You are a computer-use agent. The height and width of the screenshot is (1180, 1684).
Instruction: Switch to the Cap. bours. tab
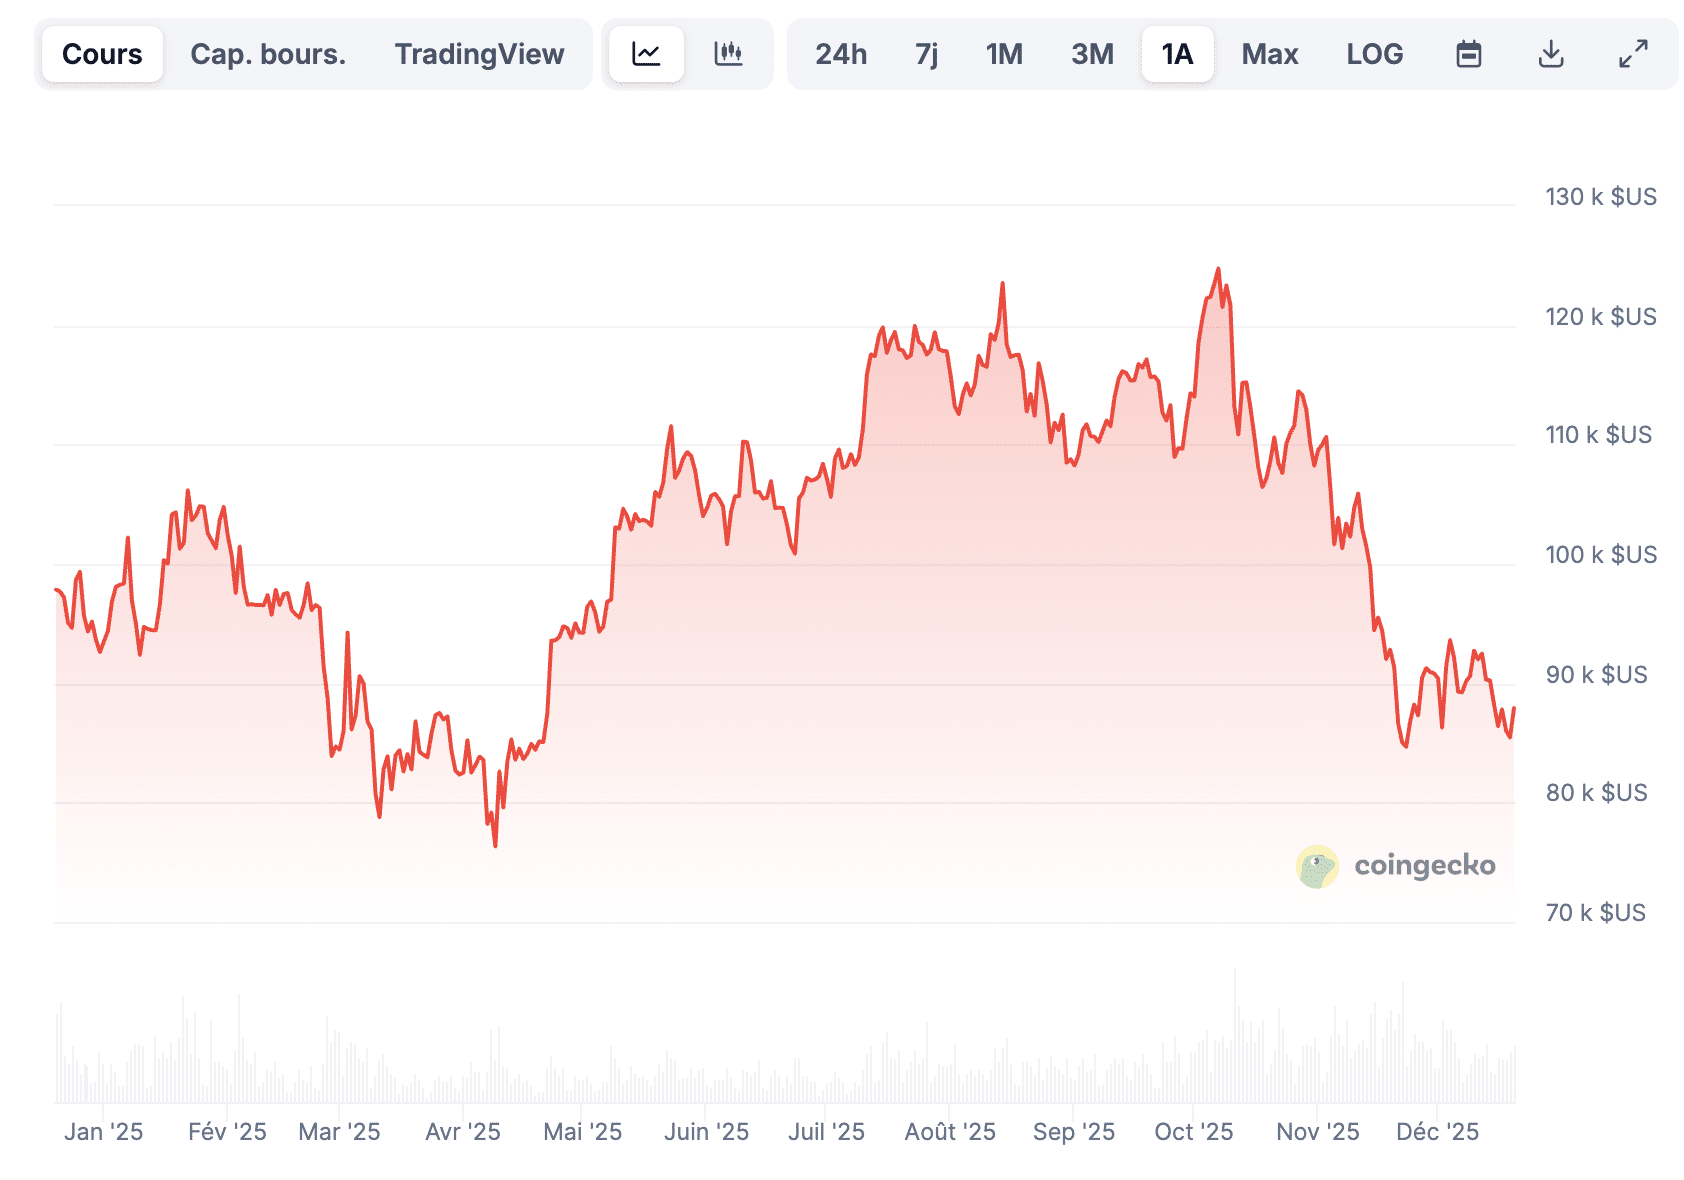[268, 54]
